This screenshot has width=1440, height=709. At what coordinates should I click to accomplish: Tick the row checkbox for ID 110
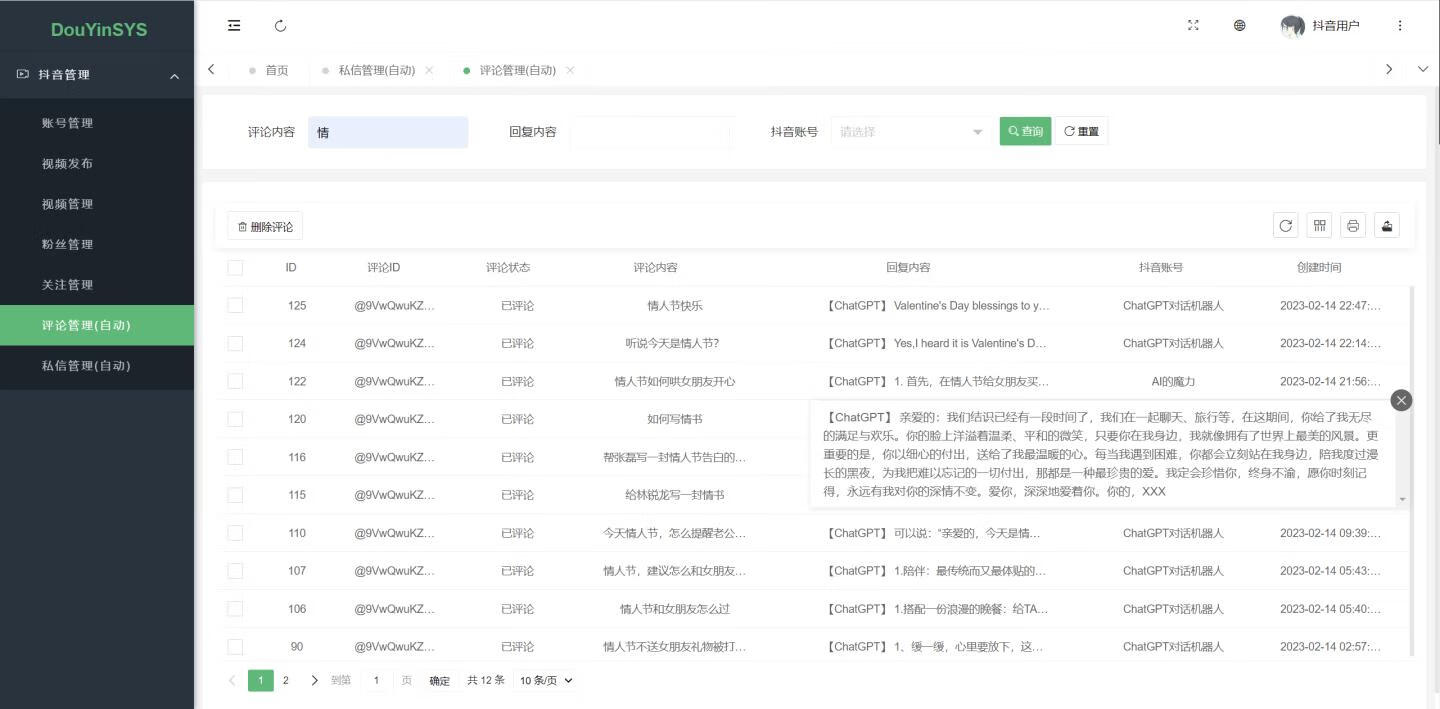[235, 532]
